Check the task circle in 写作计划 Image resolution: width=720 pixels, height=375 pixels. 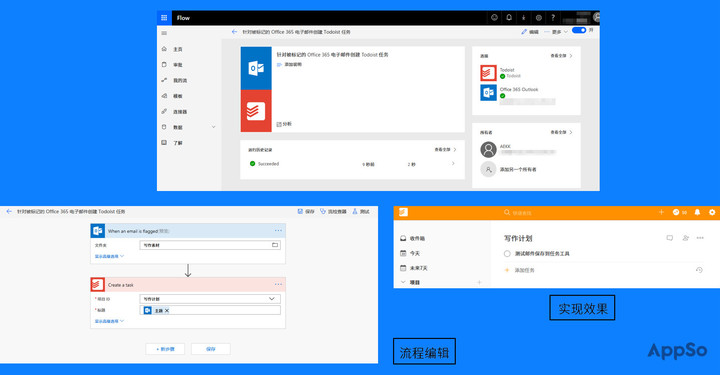(507, 253)
